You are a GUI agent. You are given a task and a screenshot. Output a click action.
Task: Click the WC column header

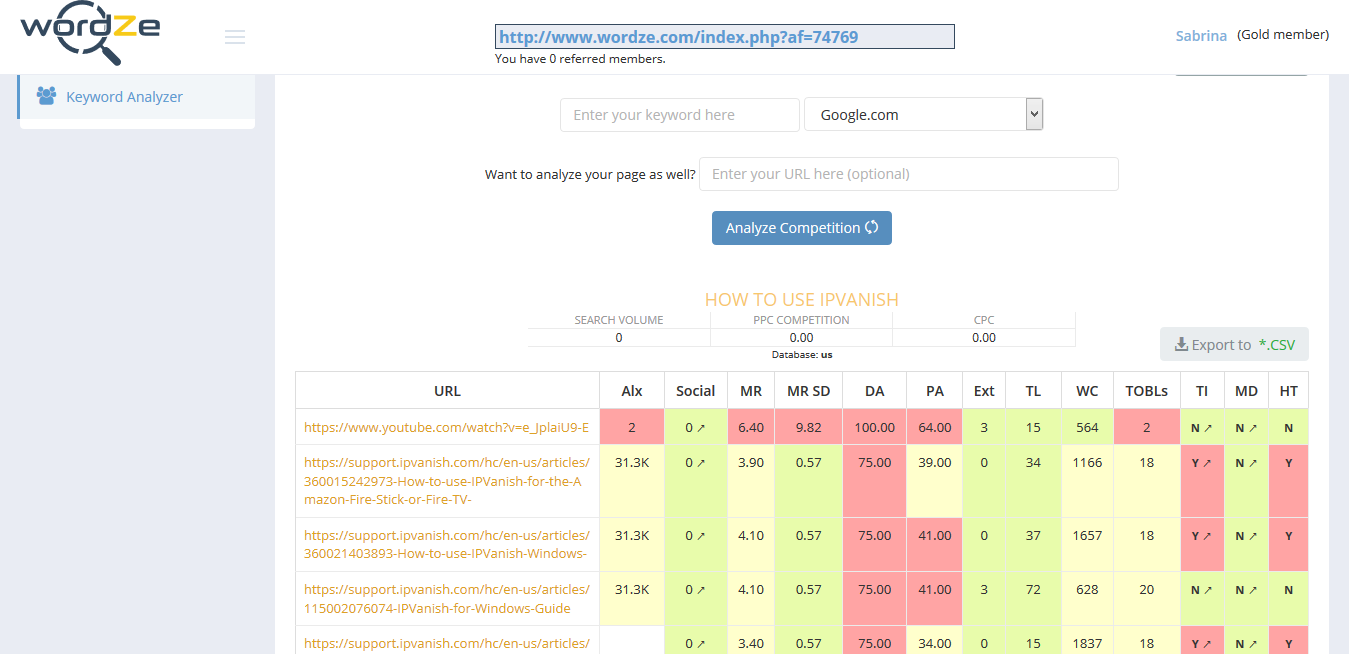[x=1087, y=391]
